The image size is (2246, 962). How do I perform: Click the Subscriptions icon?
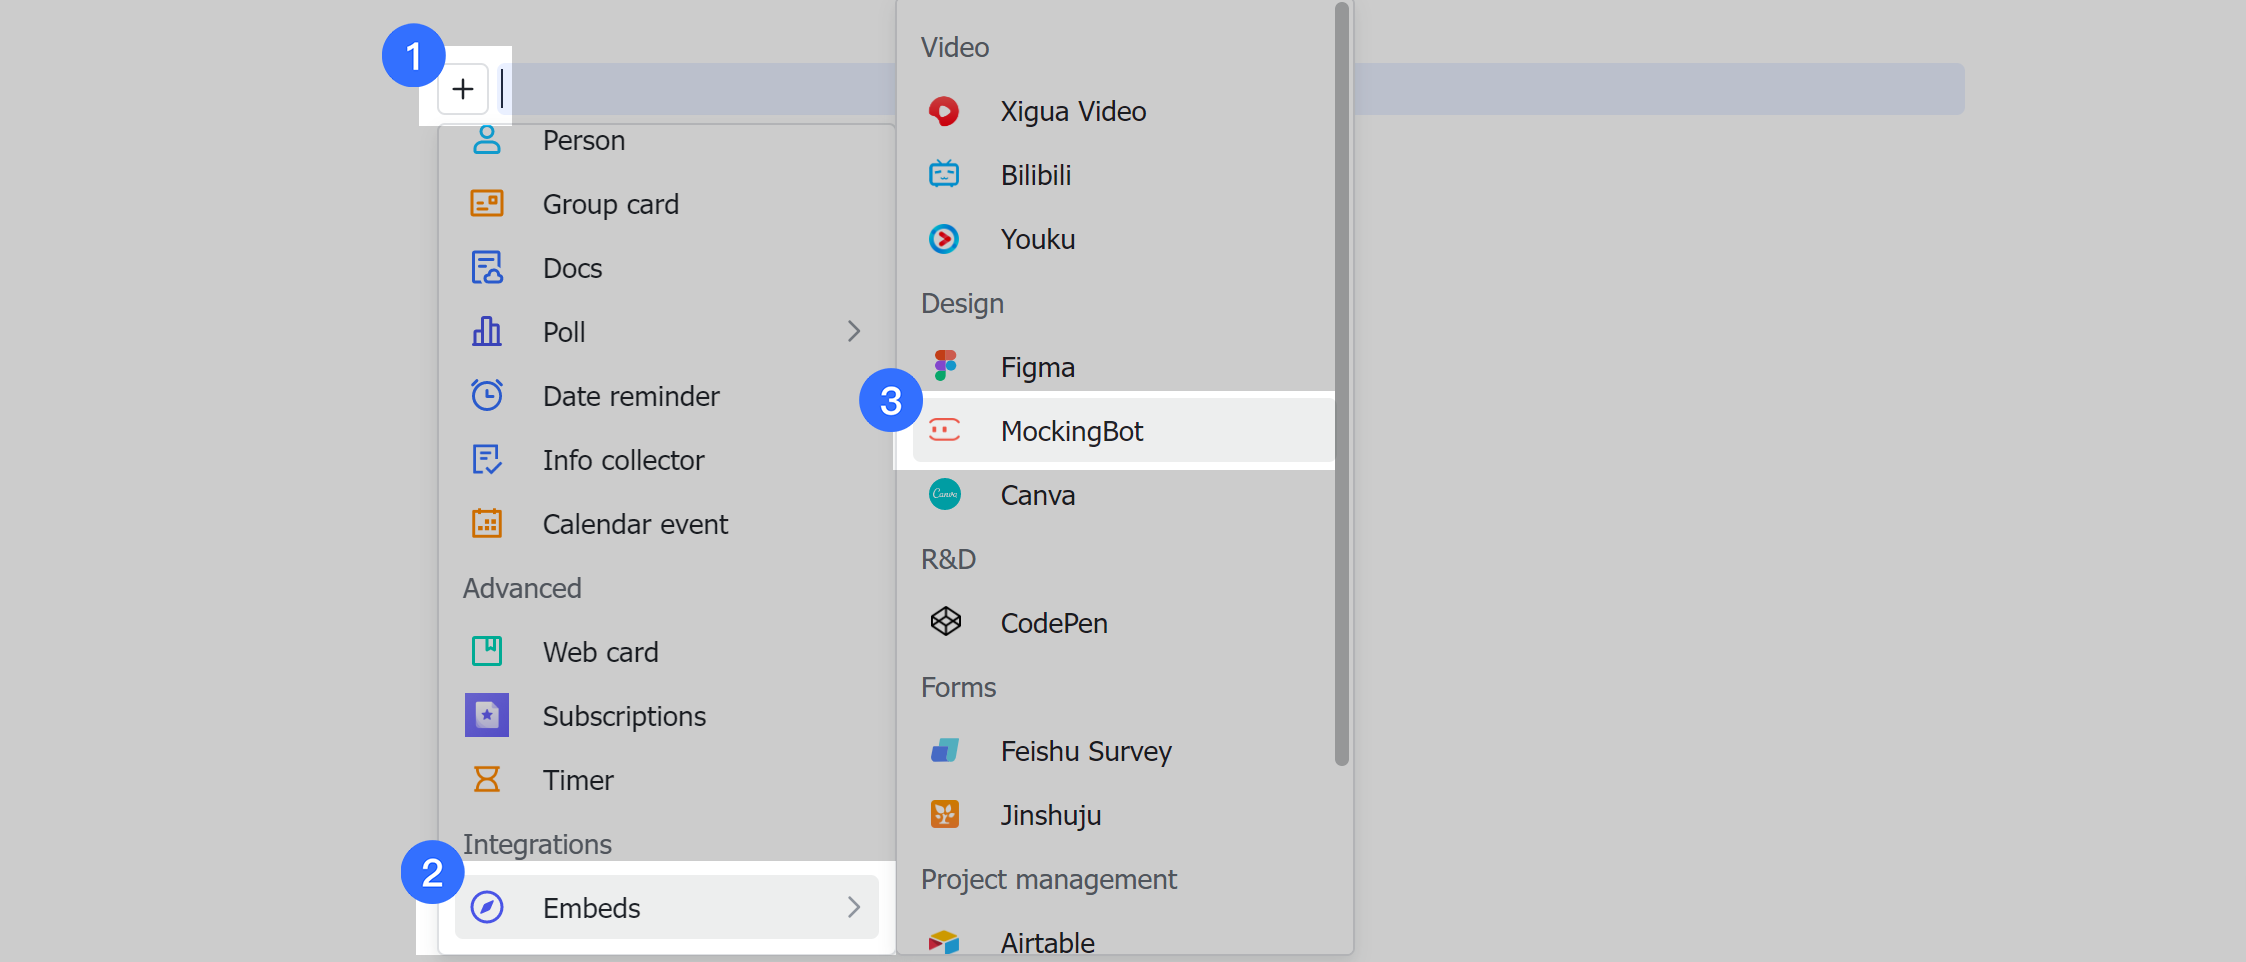[x=487, y=715]
